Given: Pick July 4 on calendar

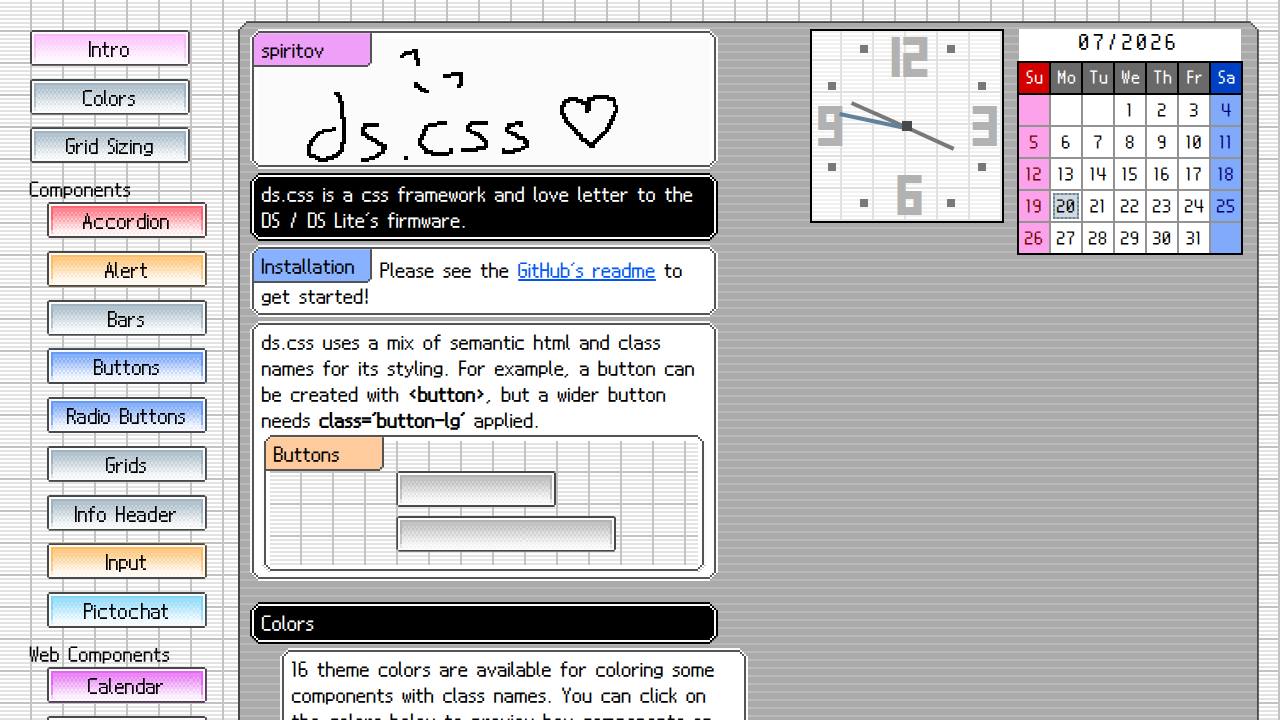Looking at the screenshot, I should pyautogui.click(x=1226, y=110).
